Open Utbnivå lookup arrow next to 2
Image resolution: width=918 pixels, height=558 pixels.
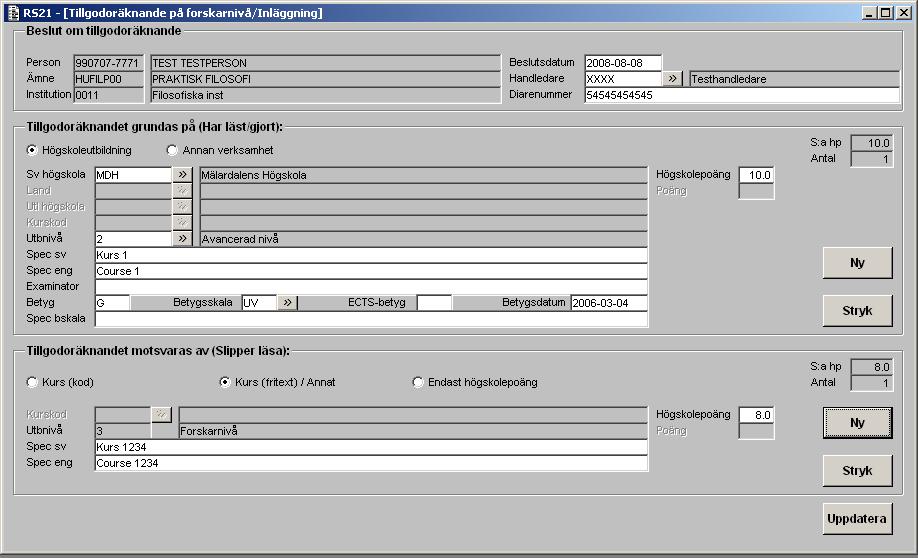click(x=182, y=238)
